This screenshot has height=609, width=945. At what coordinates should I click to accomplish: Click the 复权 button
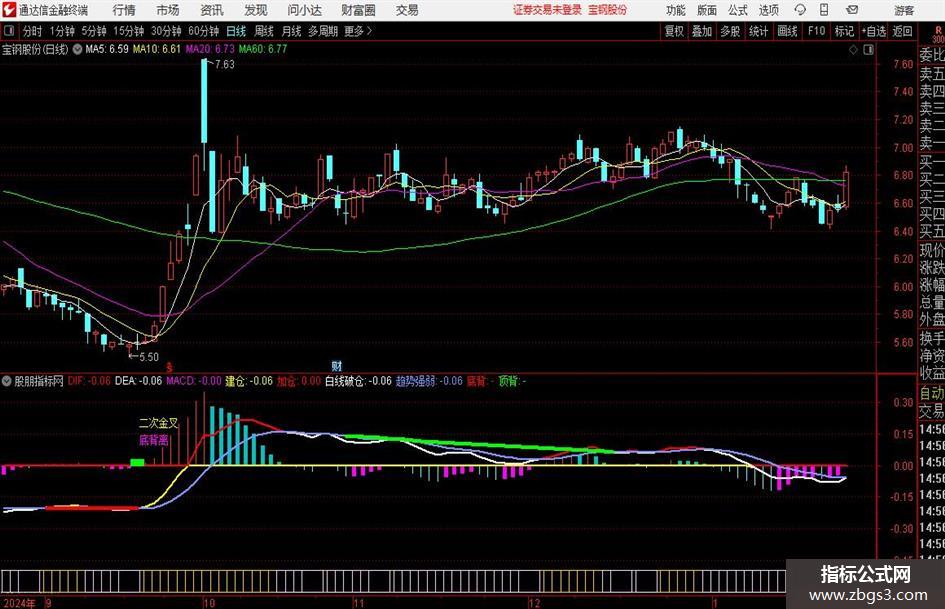point(674,31)
